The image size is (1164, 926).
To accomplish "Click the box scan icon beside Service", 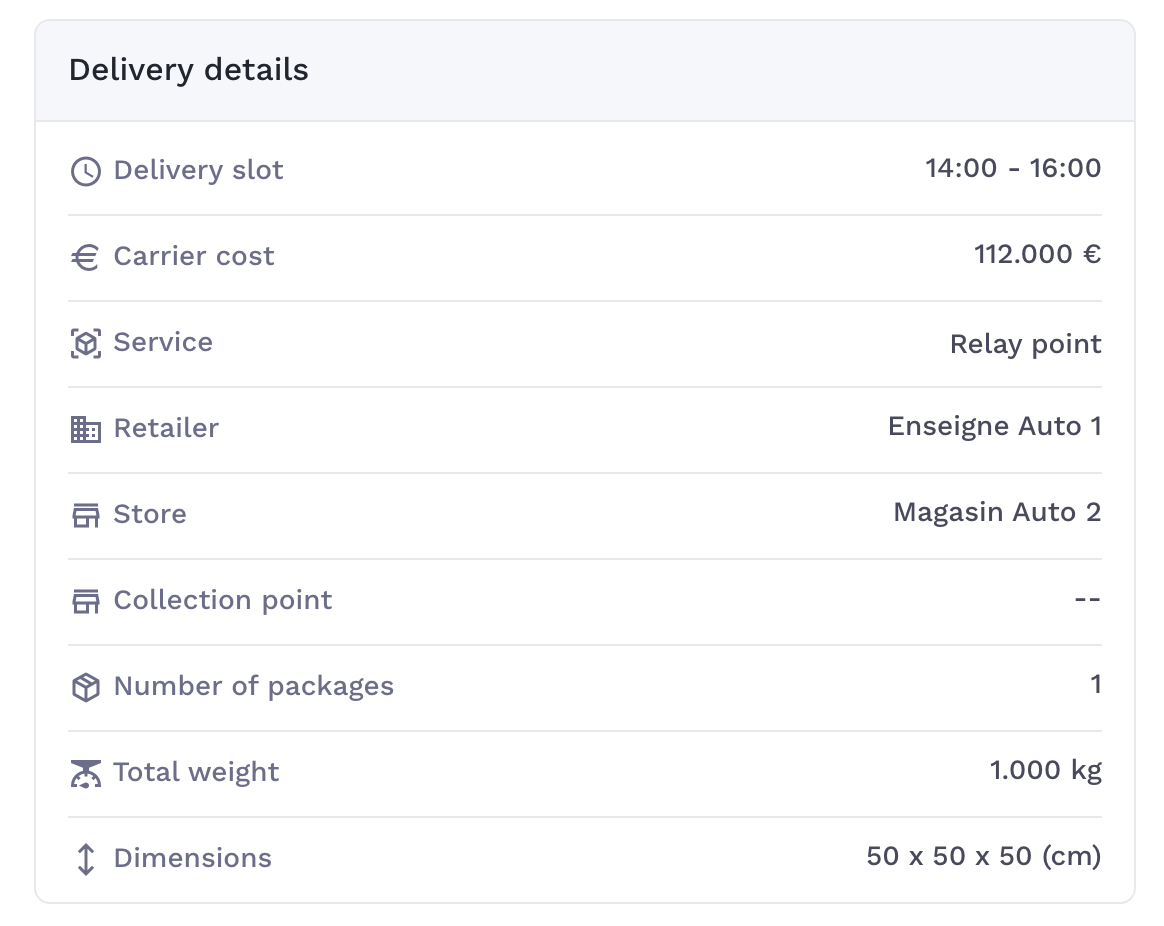I will [86, 343].
